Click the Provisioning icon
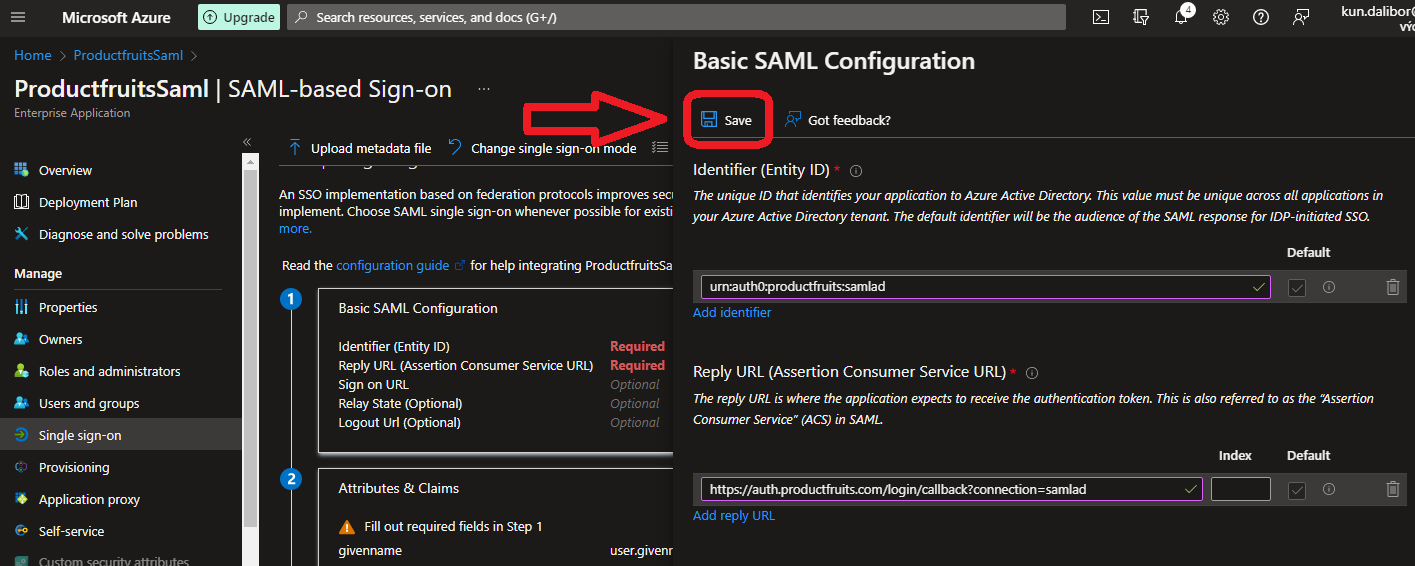 coord(21,467)
